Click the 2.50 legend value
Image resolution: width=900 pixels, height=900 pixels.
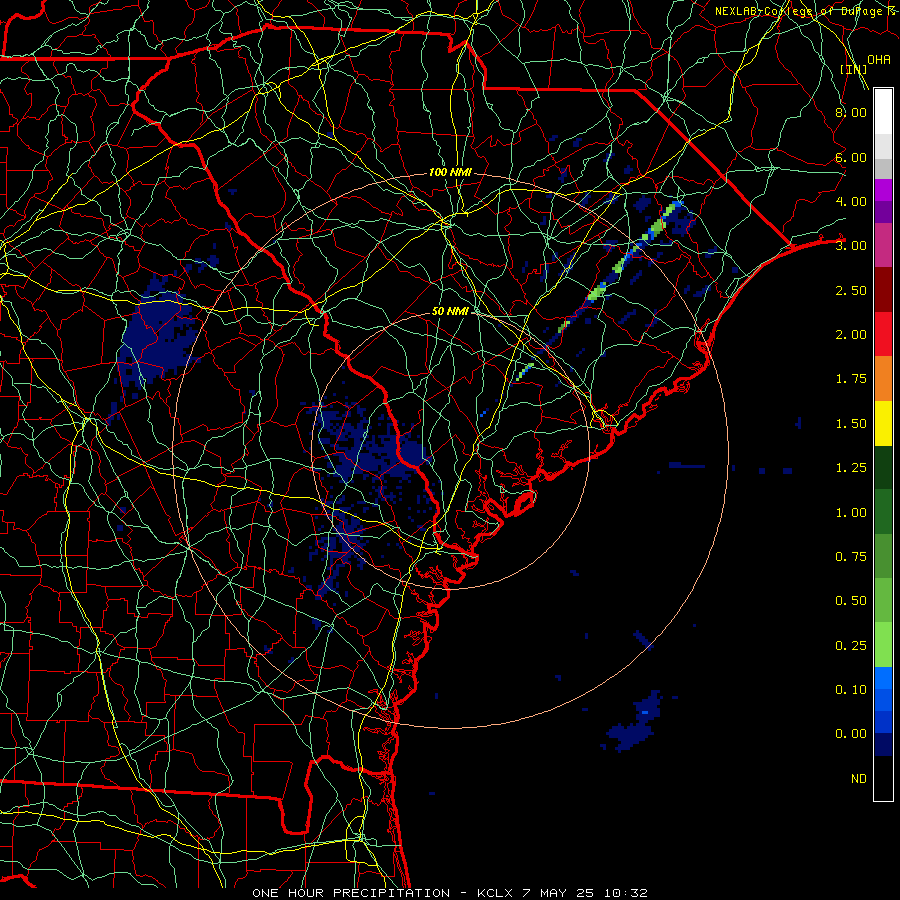coord(851,290)
